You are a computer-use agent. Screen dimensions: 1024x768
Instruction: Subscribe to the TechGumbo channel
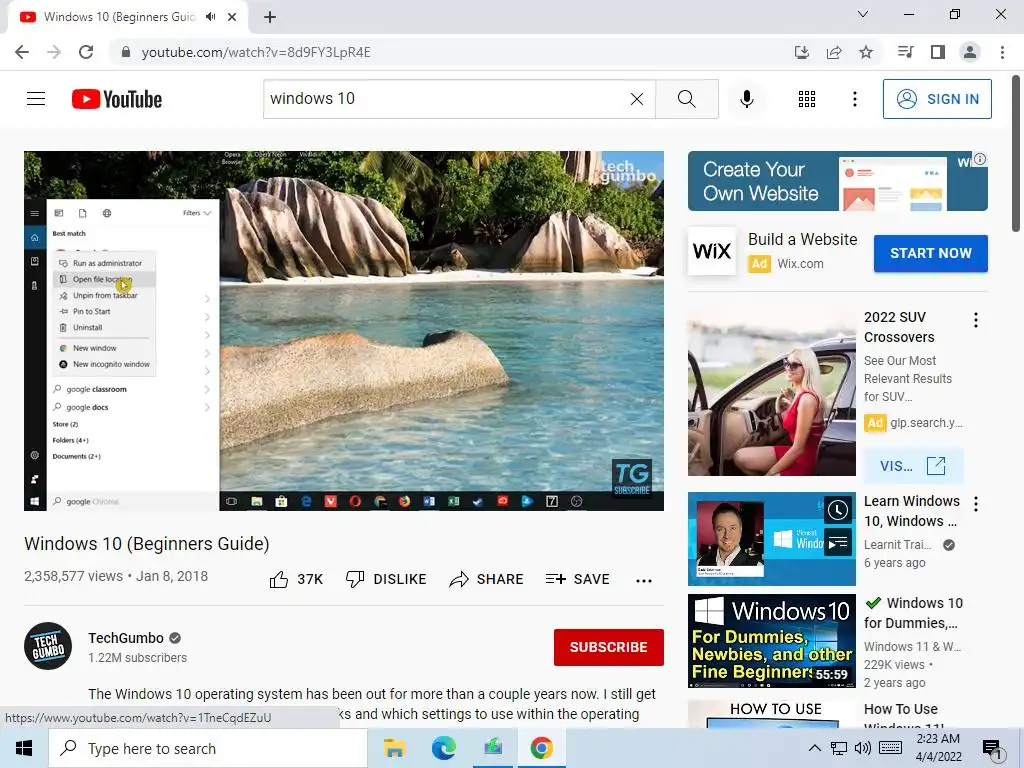point(609,647)
